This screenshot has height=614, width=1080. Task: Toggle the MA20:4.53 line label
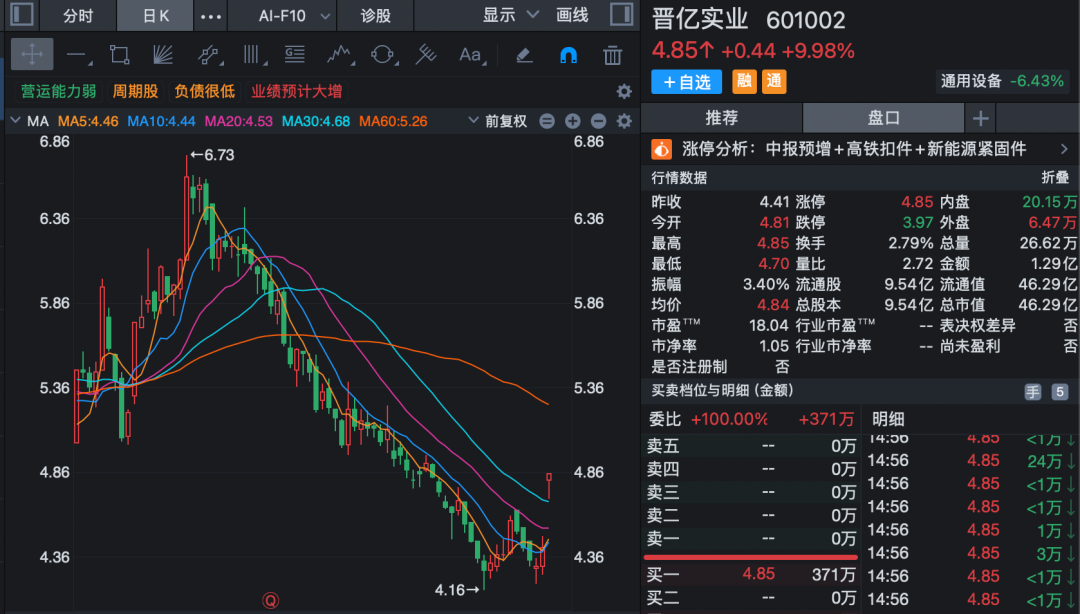[x=238, y=121]
